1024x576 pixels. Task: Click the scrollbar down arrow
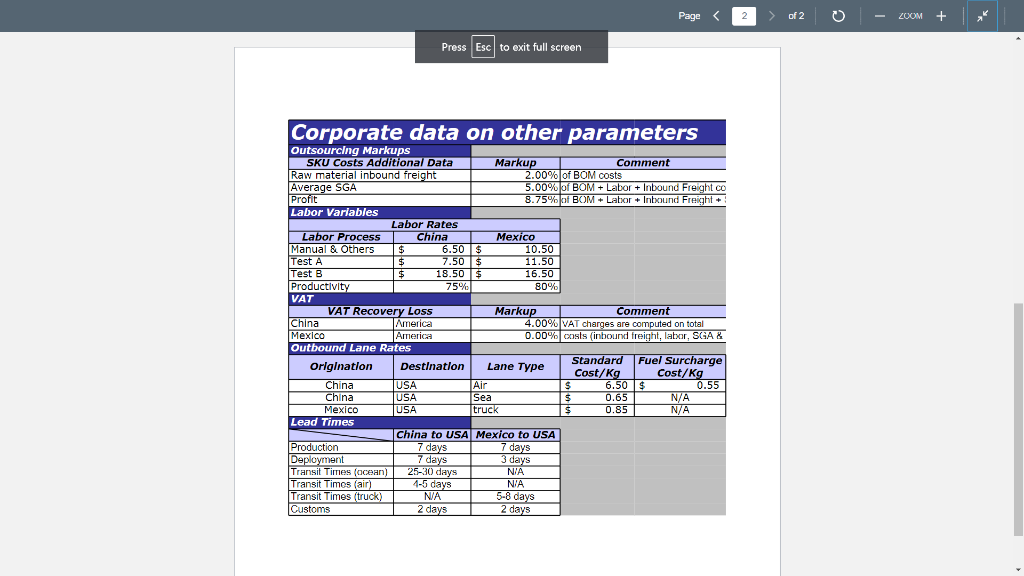(1018, 570)
